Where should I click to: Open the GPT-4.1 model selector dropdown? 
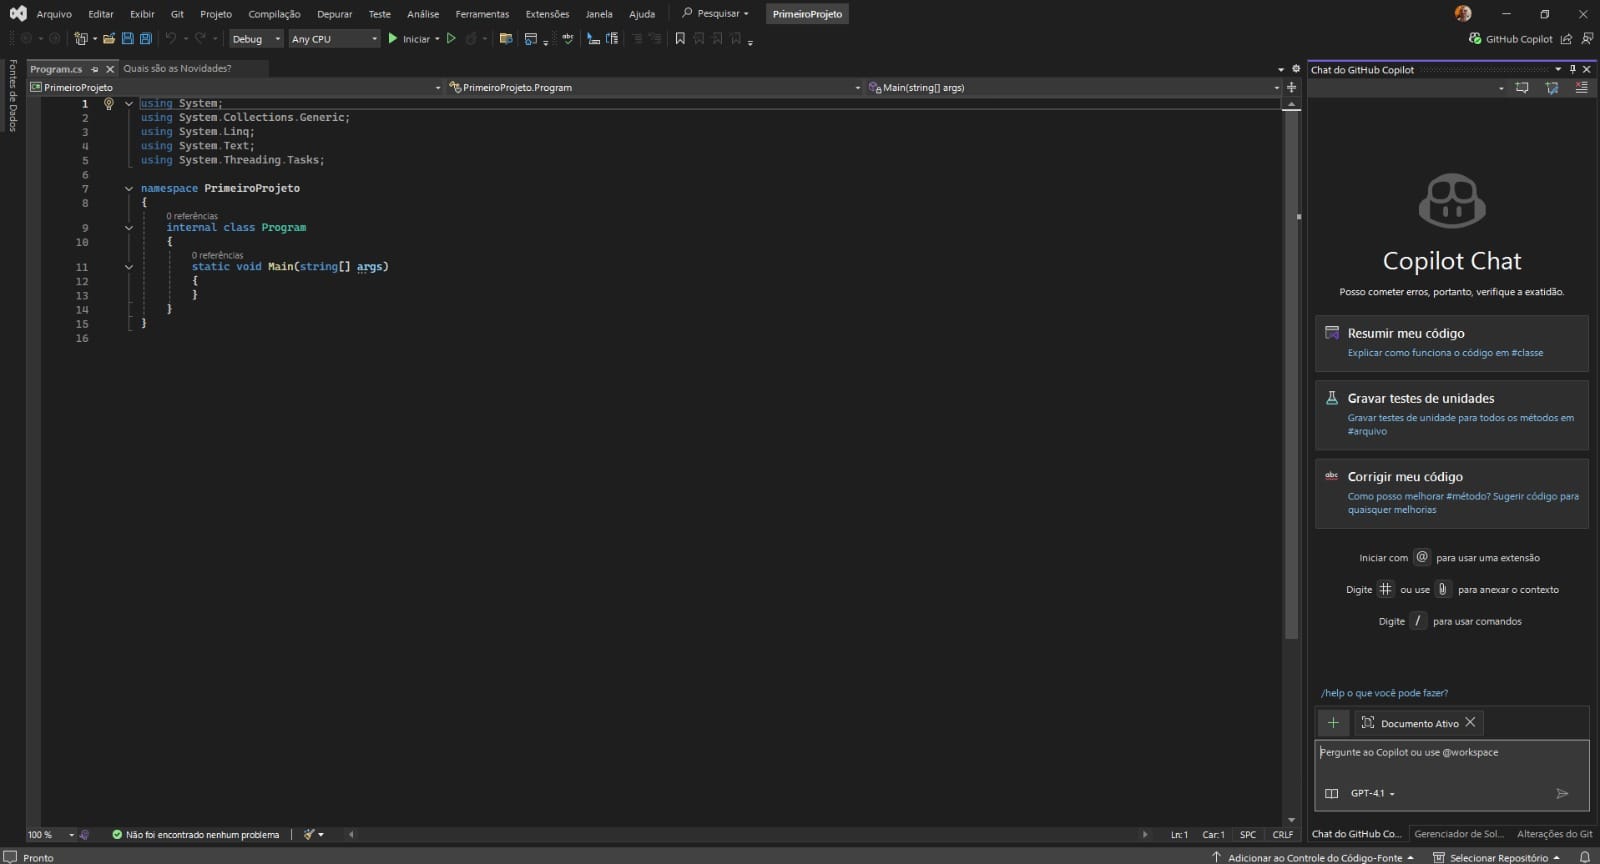point(1372,793)
